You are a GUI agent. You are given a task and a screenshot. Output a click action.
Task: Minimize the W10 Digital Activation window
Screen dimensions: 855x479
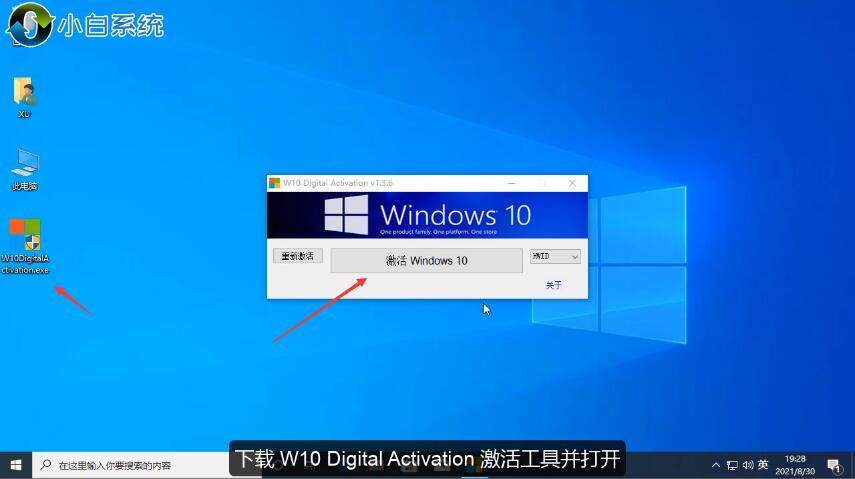(511, 183)
